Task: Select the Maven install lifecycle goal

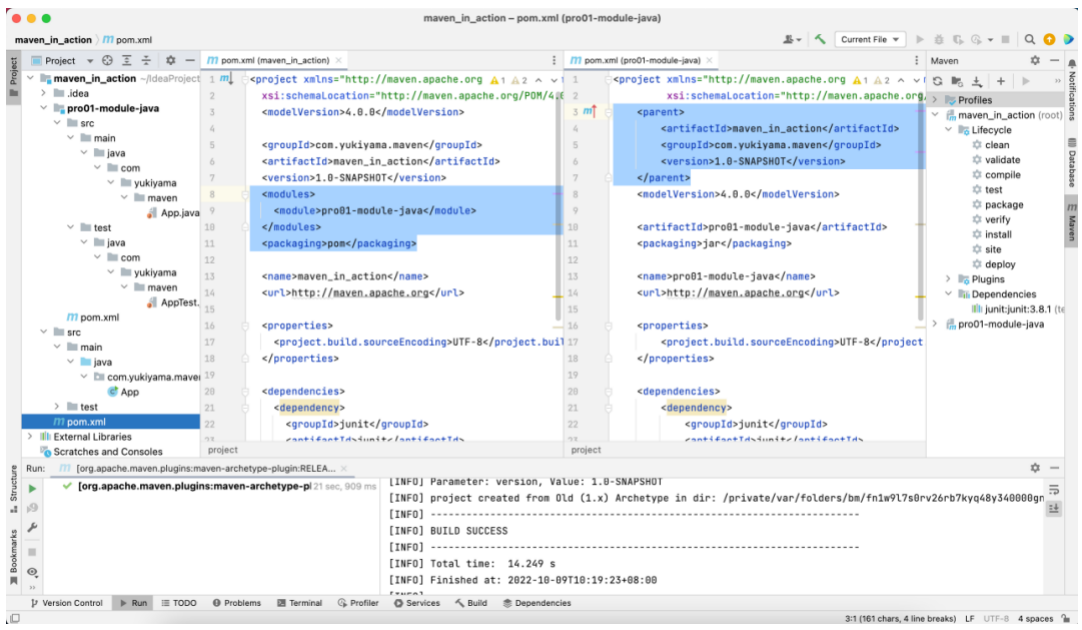Action: (x=998, y=235)
